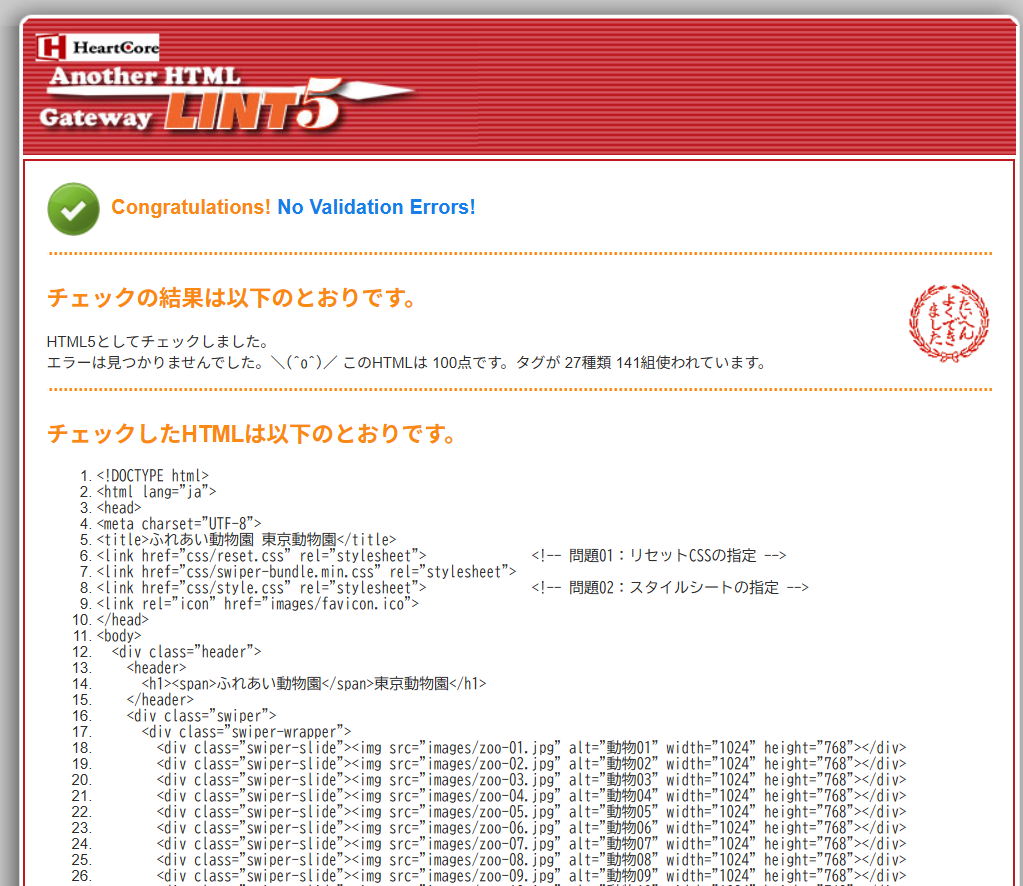Click the h1 東京動物園 code line

[x=314, y=683]
